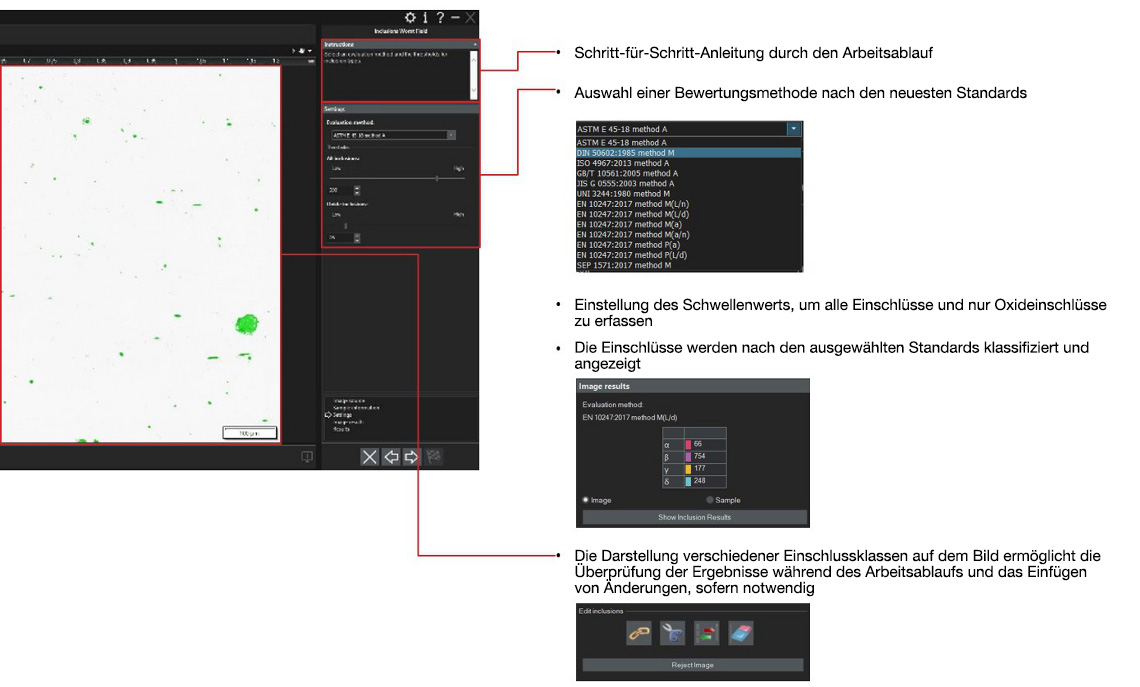Open the settings gear icon

410,17
